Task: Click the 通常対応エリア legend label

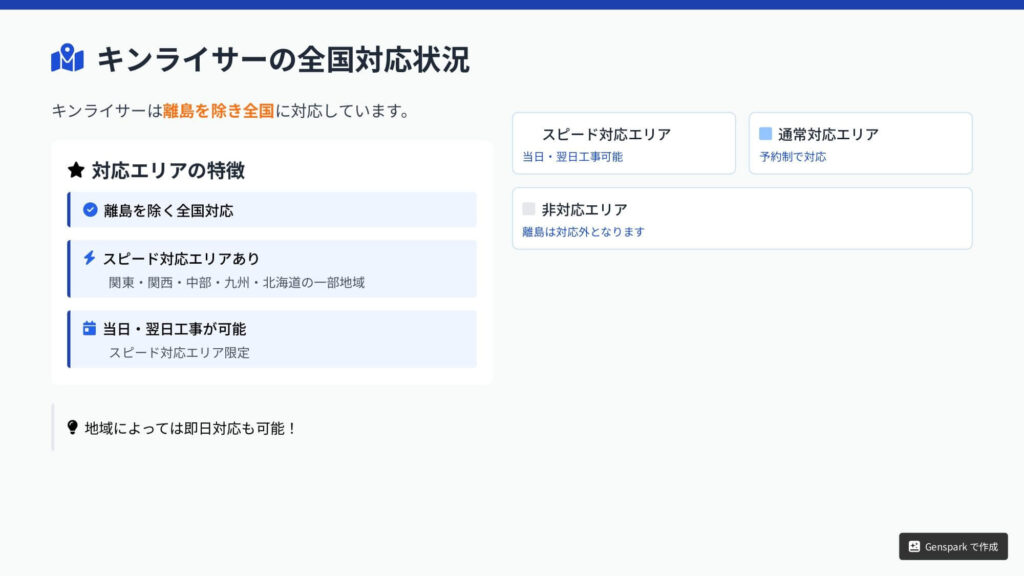Action: point(828,135)
